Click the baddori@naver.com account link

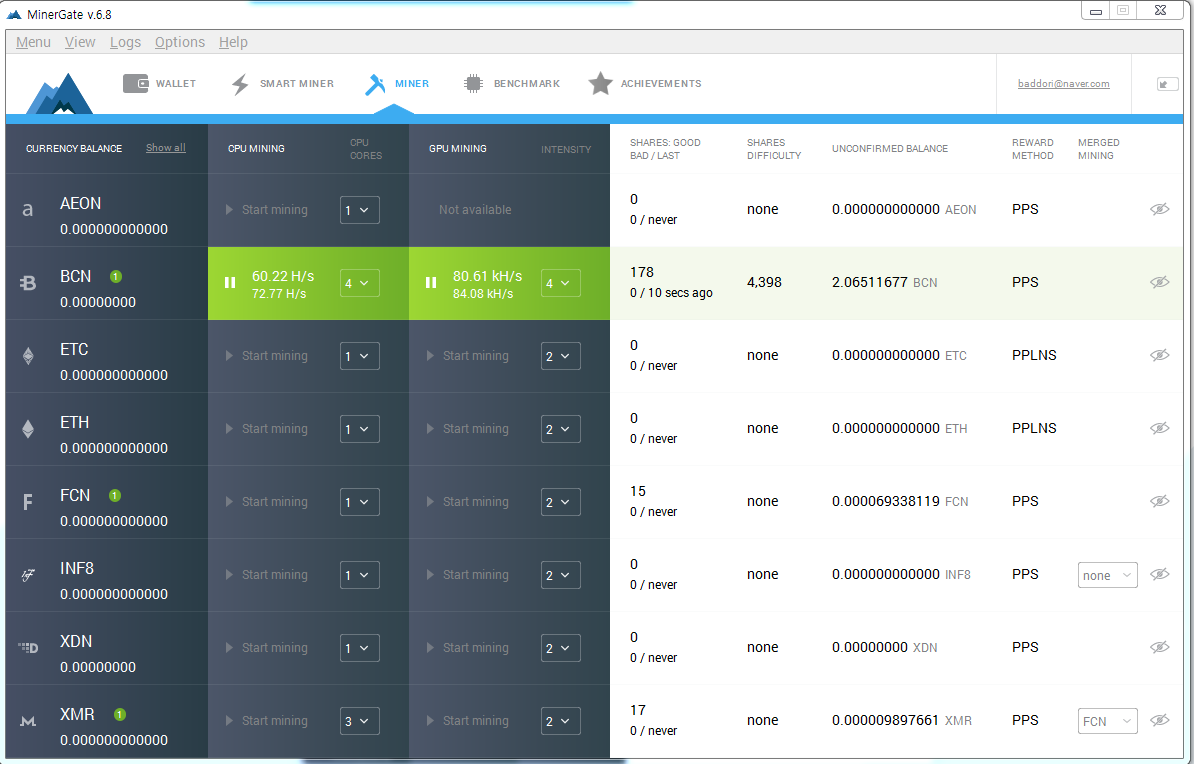click(1064, 84)
